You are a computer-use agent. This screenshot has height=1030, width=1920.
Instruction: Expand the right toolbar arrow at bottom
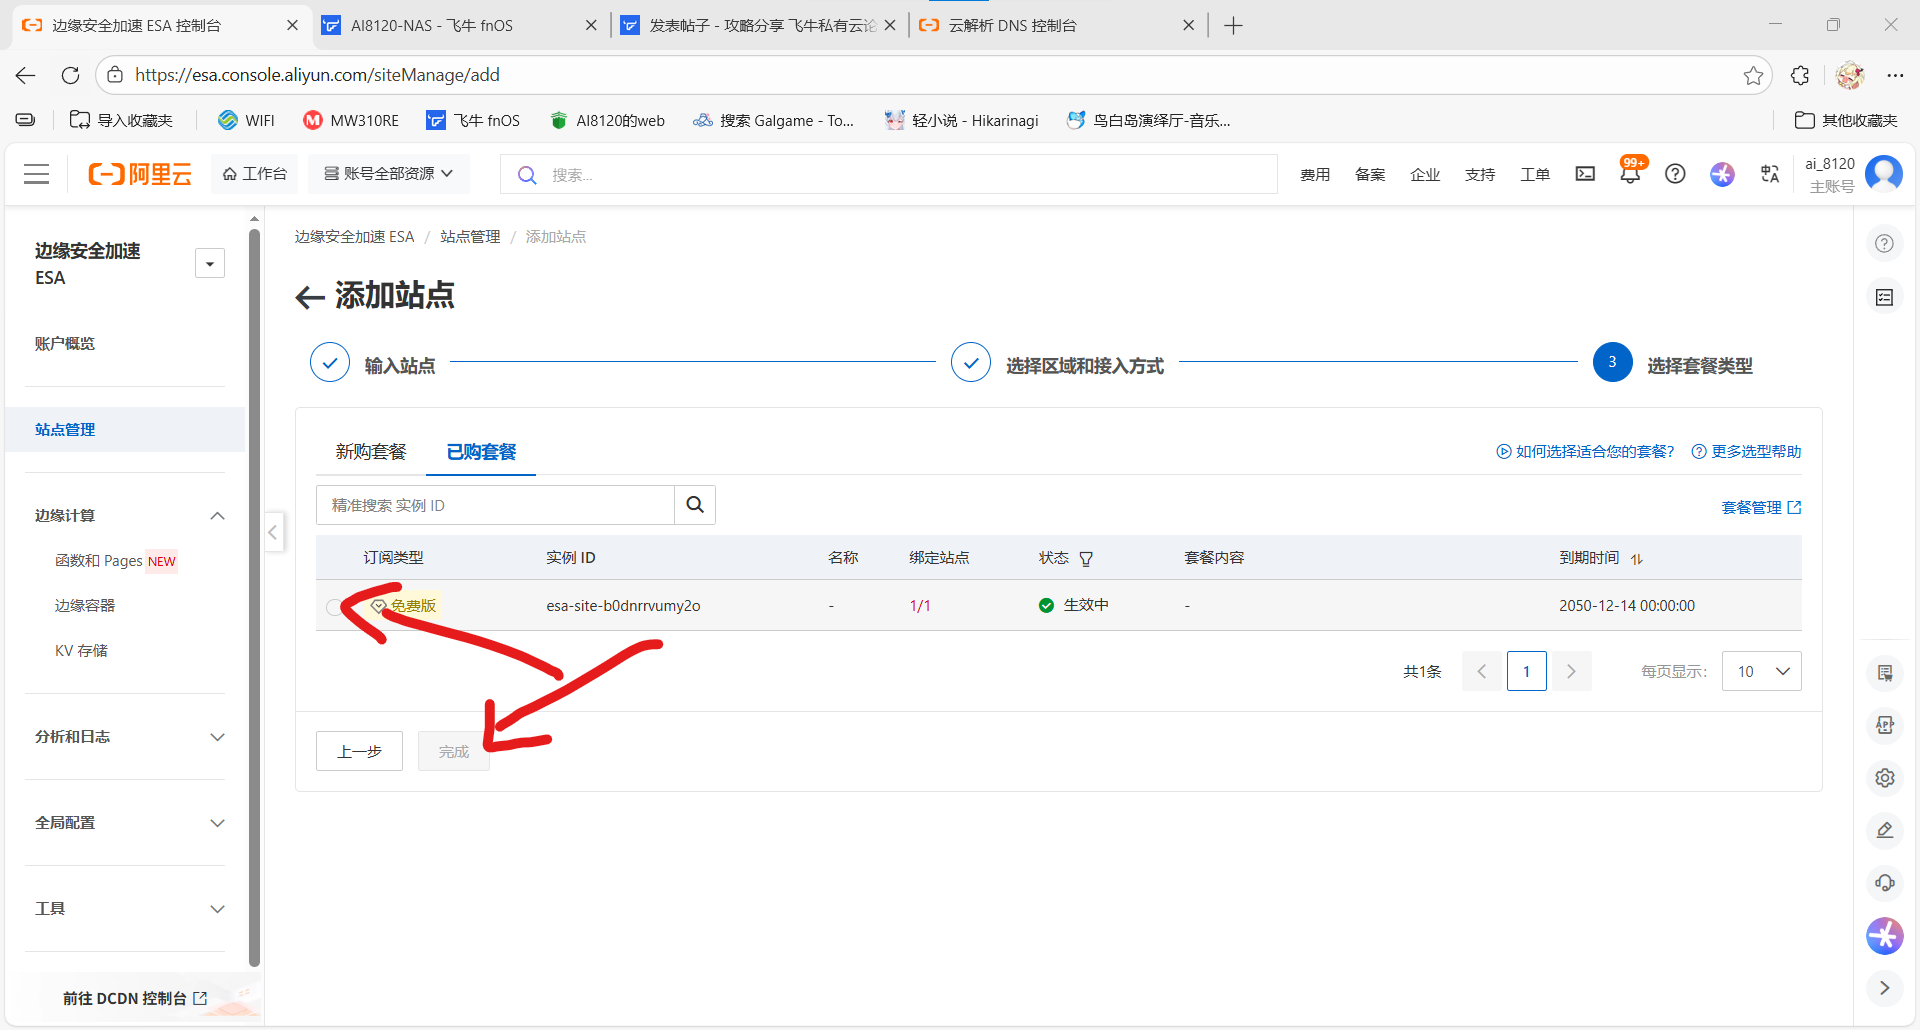[1884, 988]
